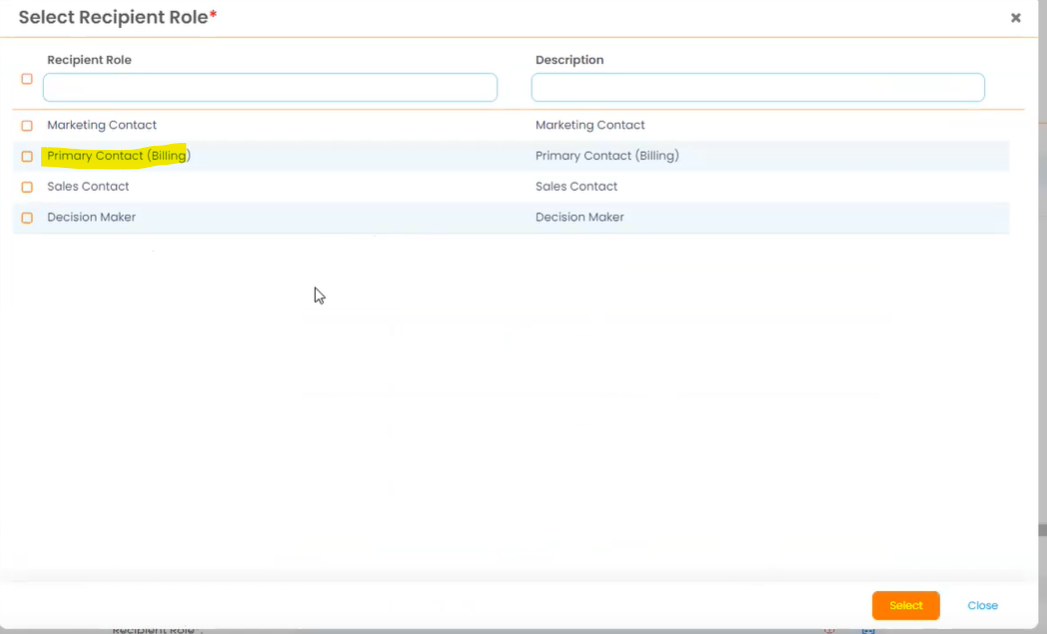Enable the Sales Contact checkbox
The width and height of the screenshot is (1047, 634).
coord(27,187)
